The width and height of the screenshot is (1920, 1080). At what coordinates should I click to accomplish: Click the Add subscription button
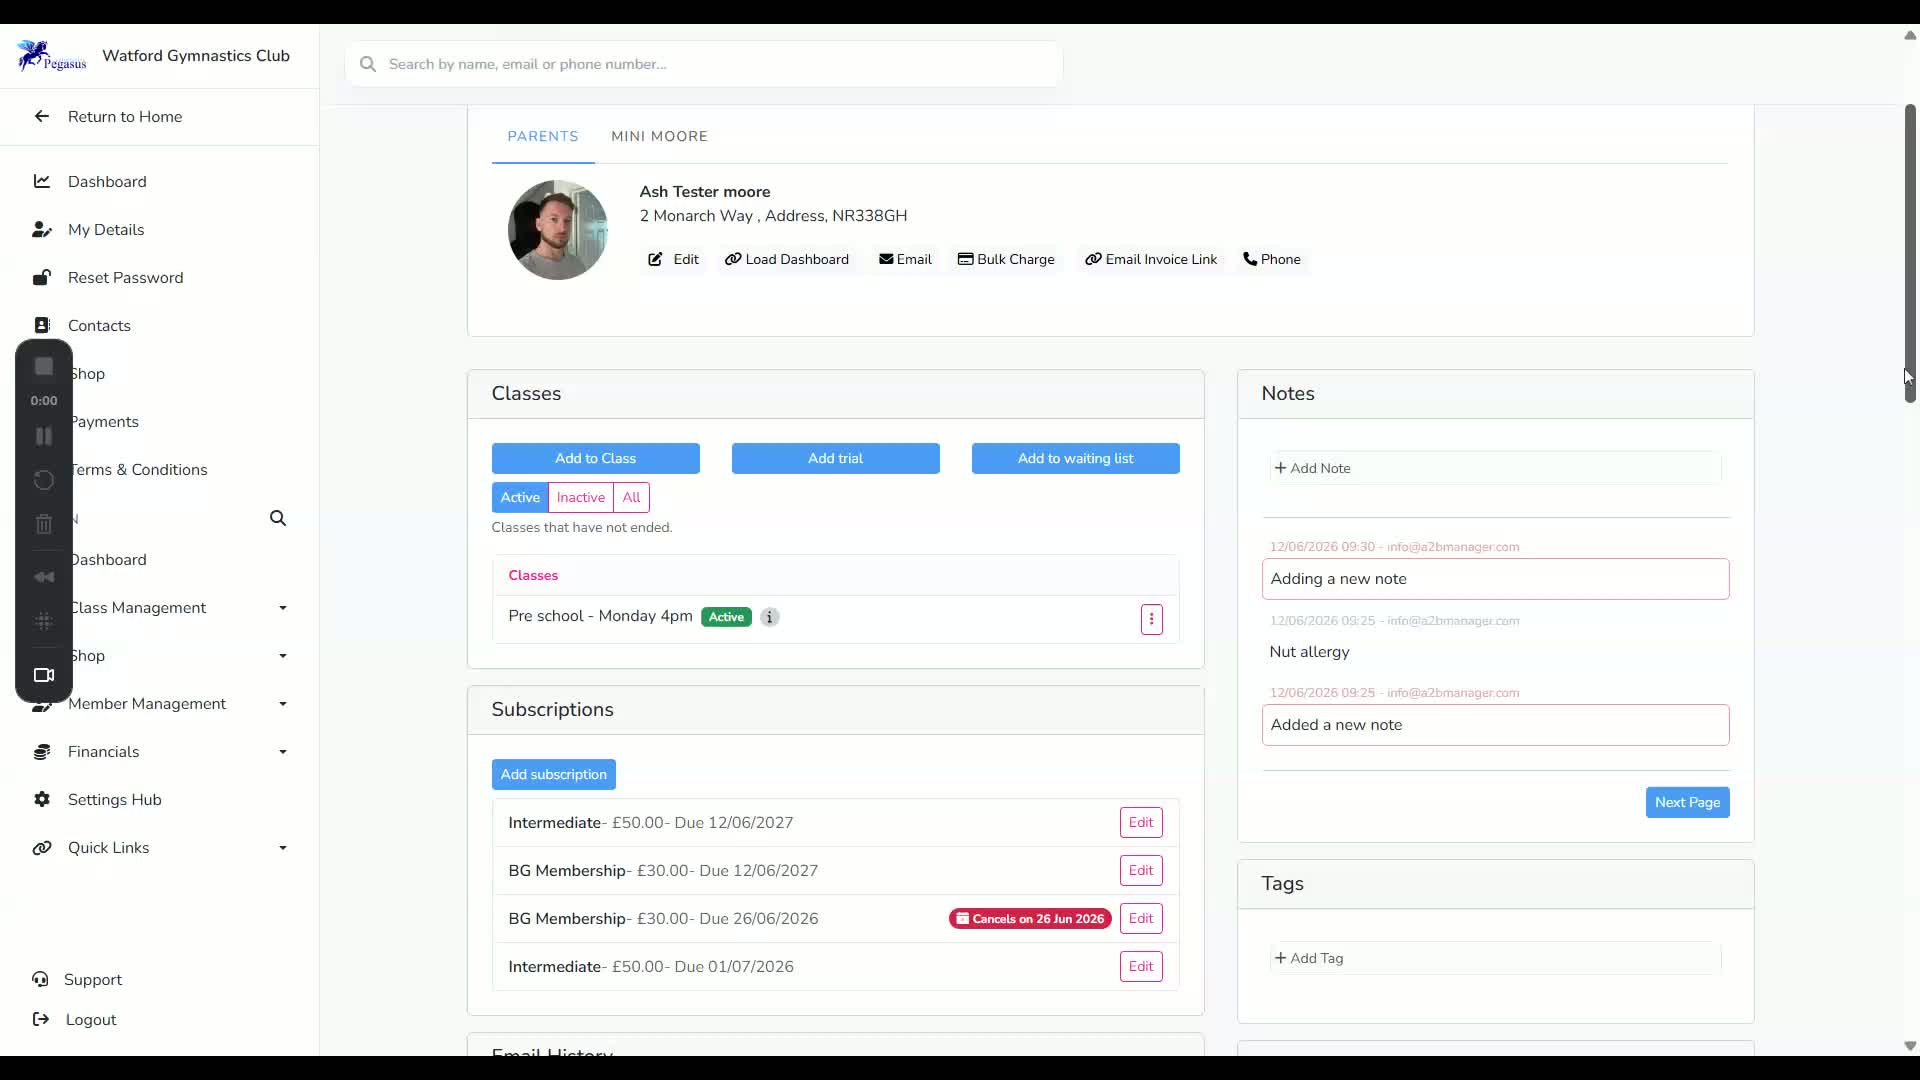(553, 774)
